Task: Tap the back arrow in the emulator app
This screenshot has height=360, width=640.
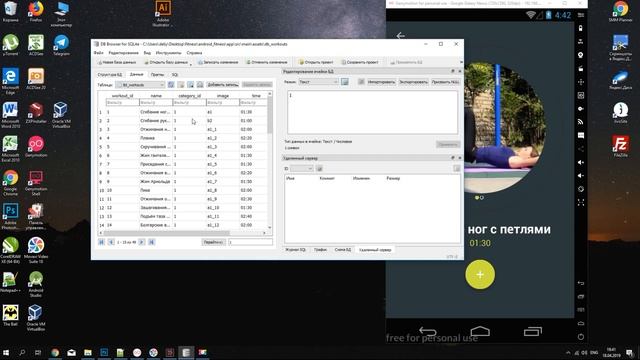Action: [401, 36]
